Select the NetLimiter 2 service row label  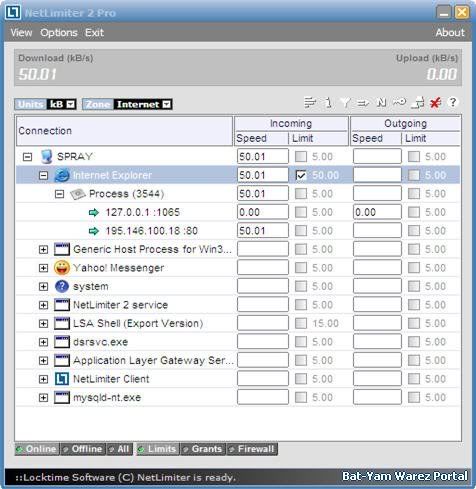pos(120,305)
